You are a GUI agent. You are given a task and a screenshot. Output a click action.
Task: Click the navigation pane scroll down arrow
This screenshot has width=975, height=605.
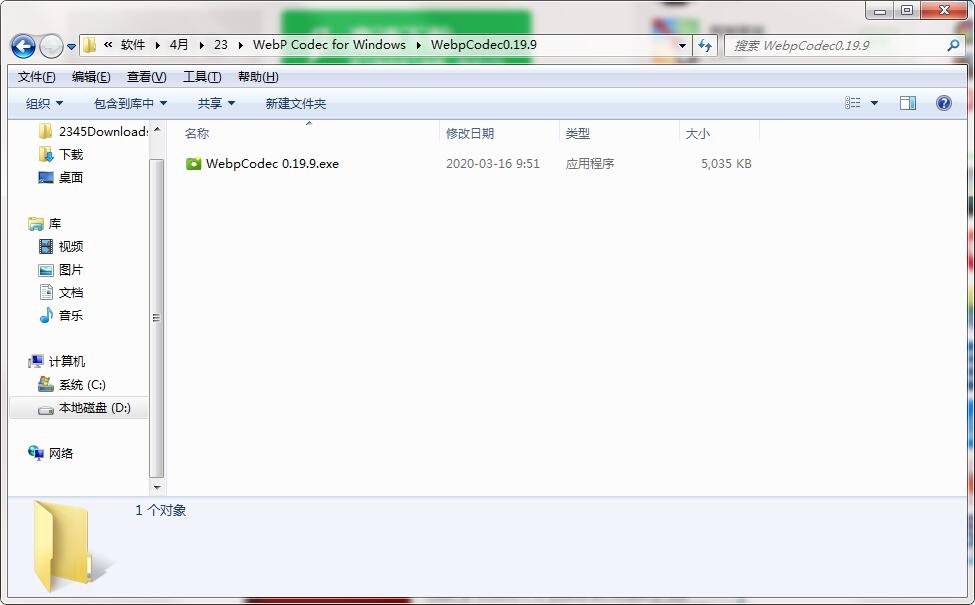[x=157, y=487]
